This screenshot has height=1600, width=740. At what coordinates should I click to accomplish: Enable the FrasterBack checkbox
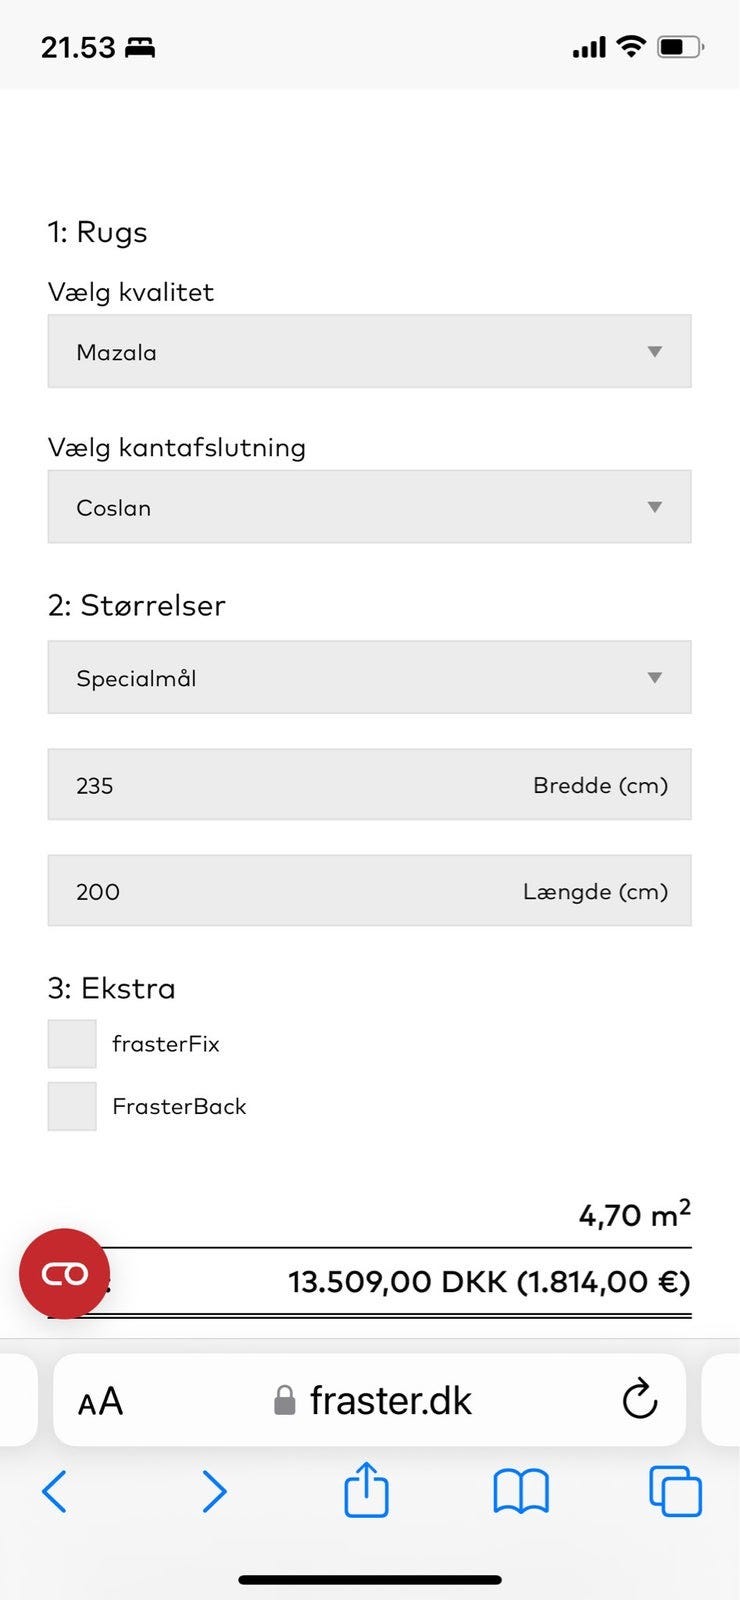(72, 1106)
